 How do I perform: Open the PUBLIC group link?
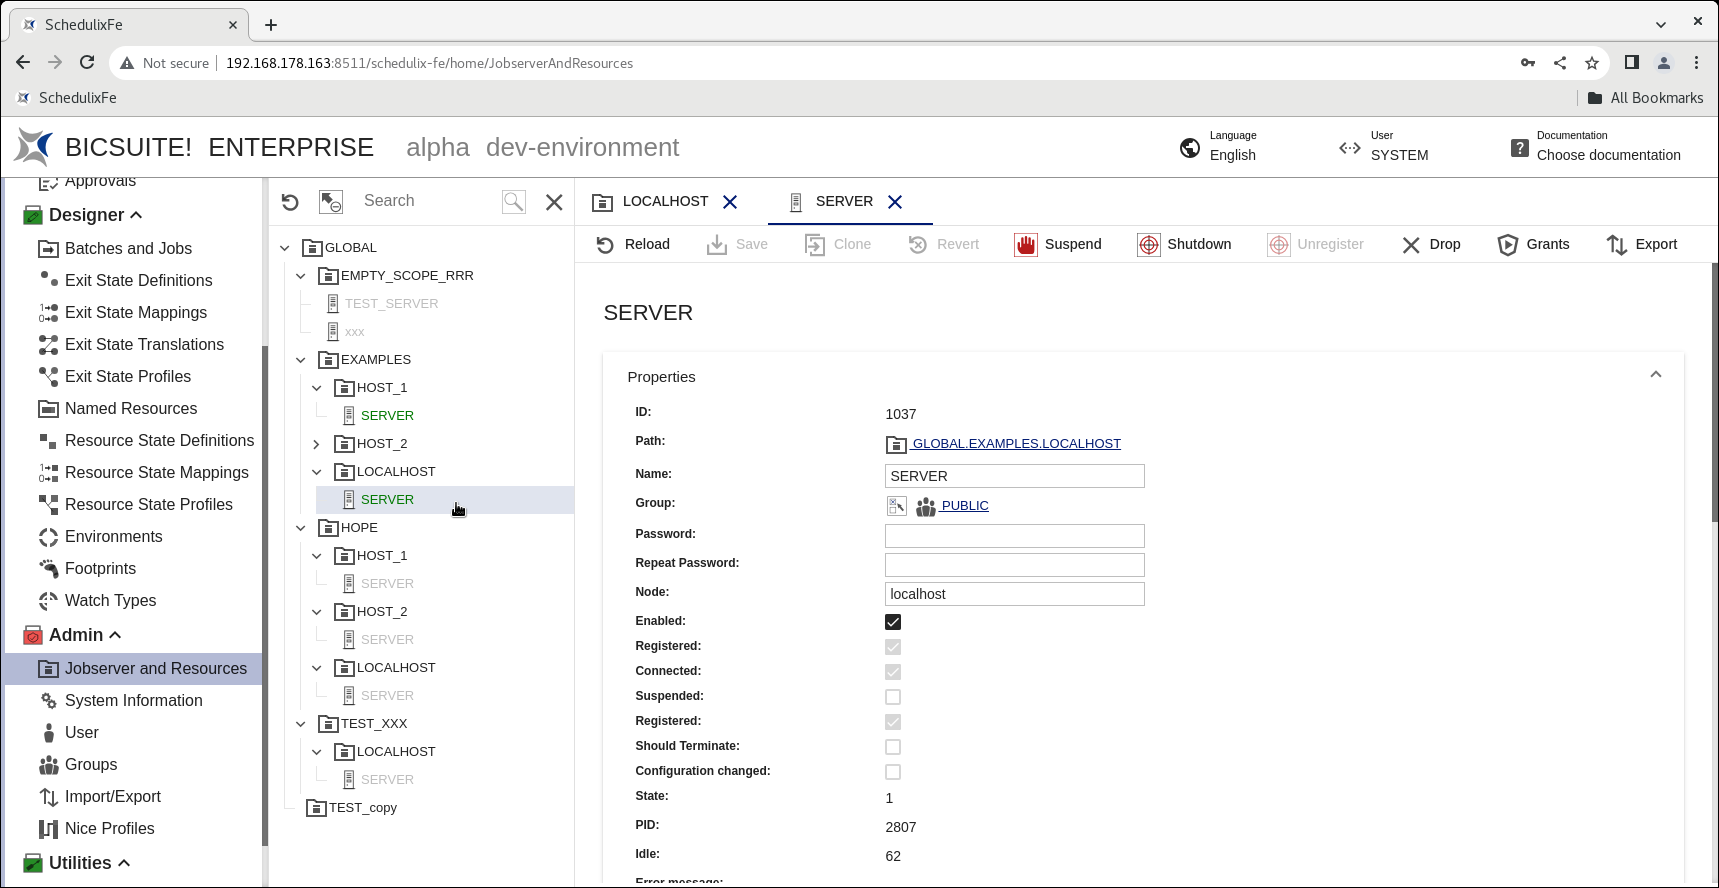click(x=964, y=506)
